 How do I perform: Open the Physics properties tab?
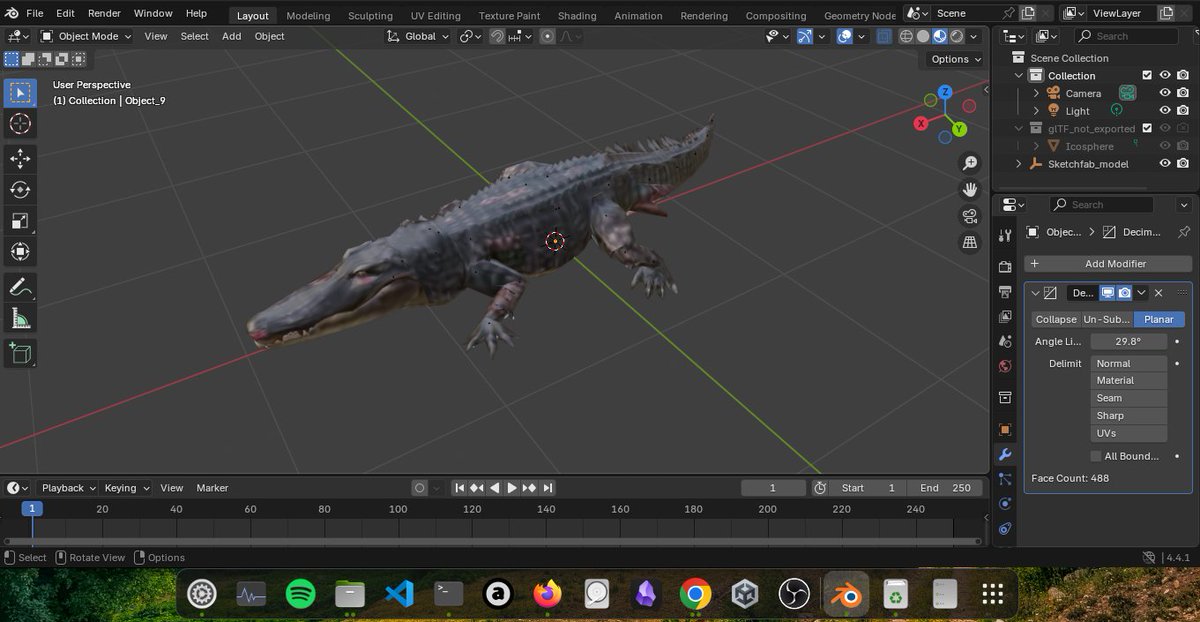pyautogui.click(x=1005, y=504)
